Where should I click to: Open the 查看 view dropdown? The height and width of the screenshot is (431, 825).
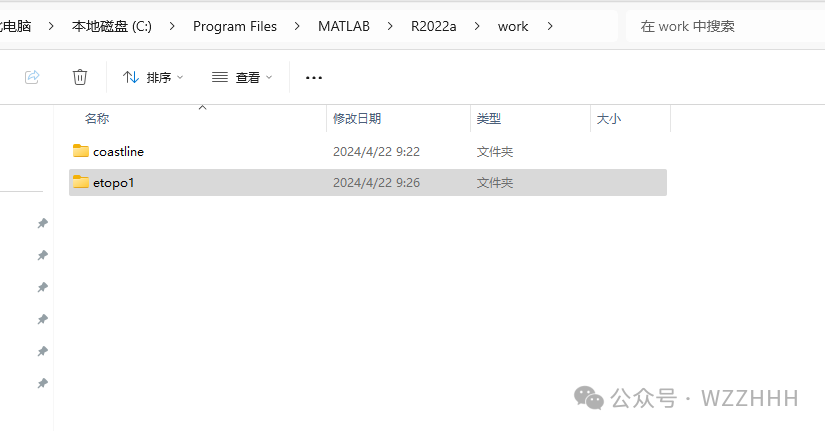tap(242, 77)
